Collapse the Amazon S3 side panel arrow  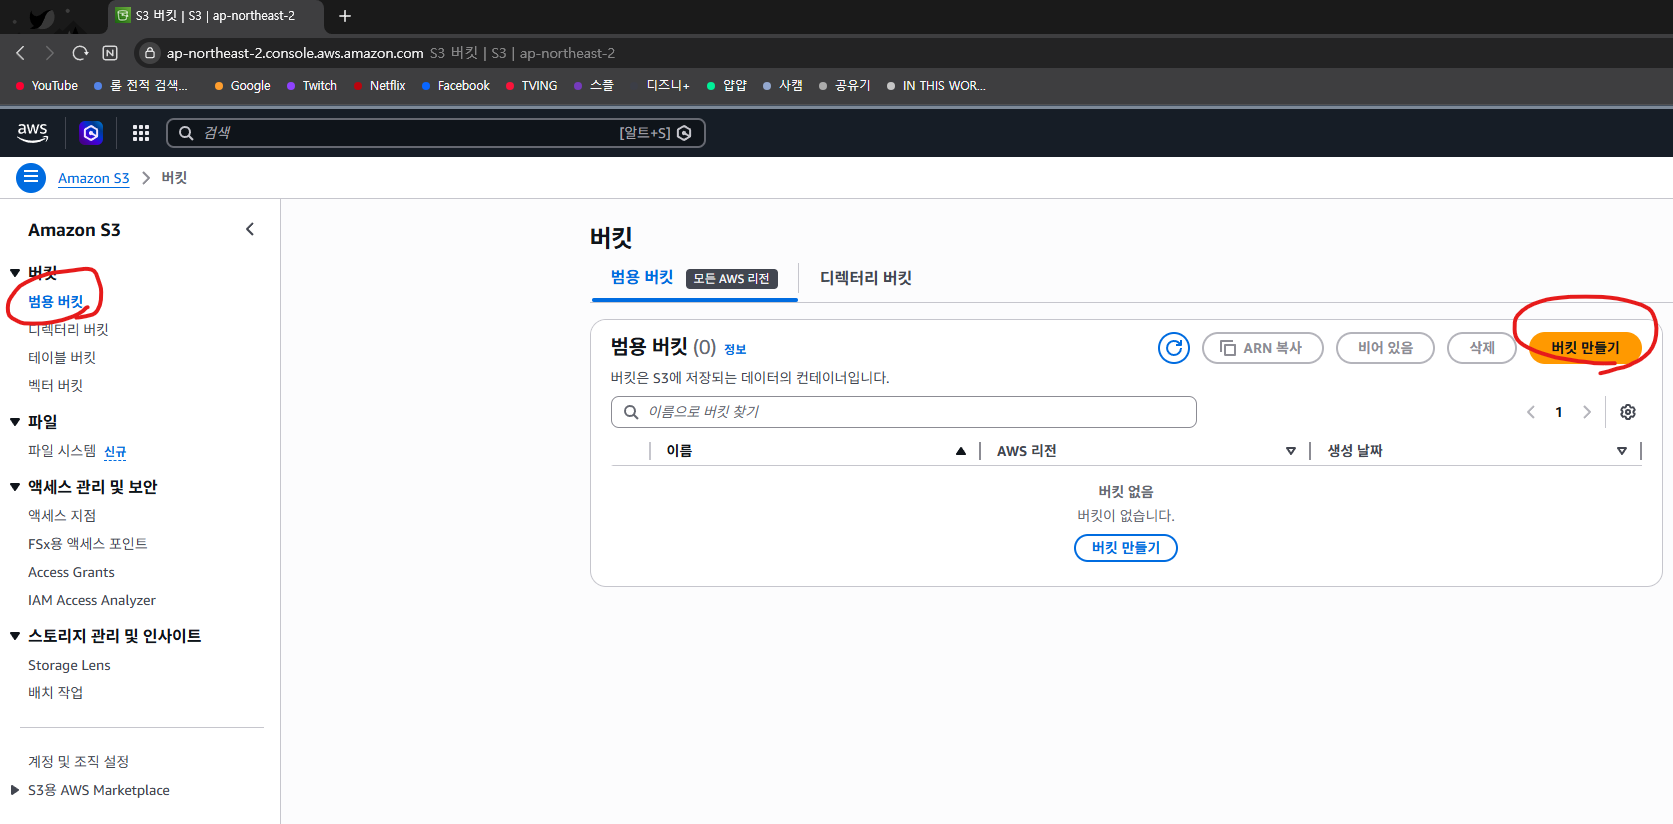click(250, 229)
